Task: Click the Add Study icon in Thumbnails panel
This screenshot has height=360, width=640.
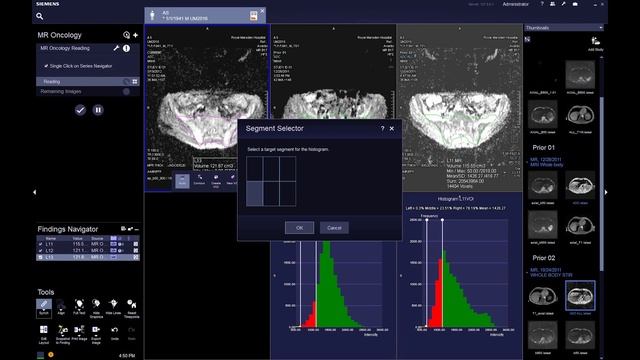Action: tap(596, 42)
